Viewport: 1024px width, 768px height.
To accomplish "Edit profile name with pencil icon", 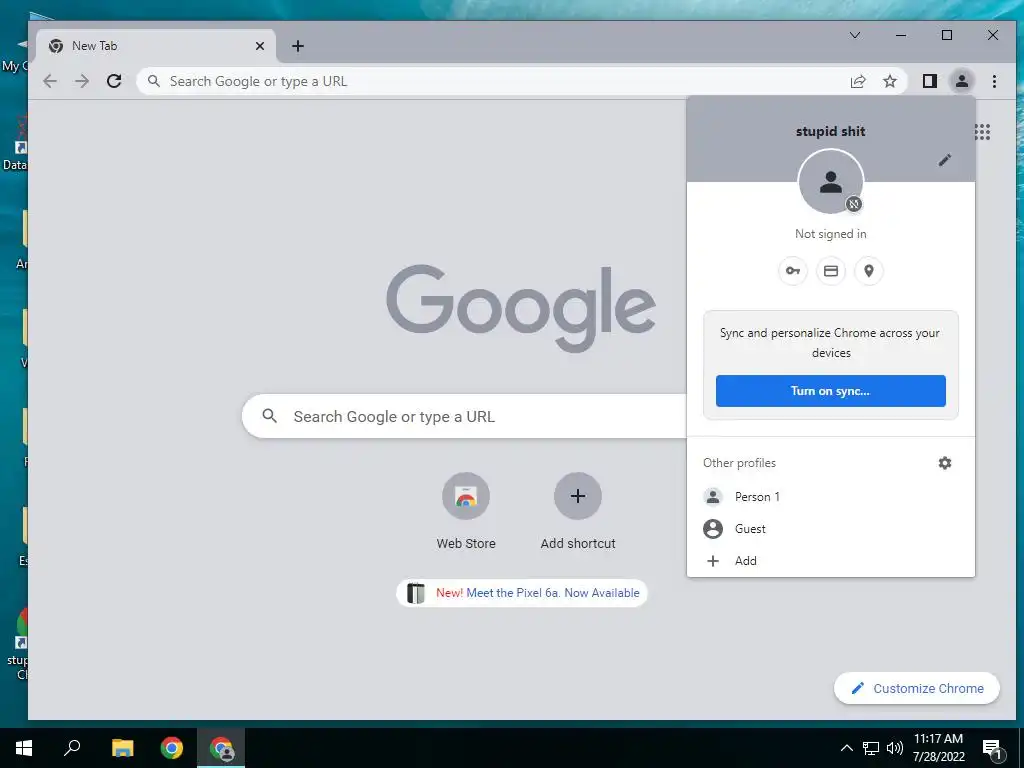I will tap(944, 160).
